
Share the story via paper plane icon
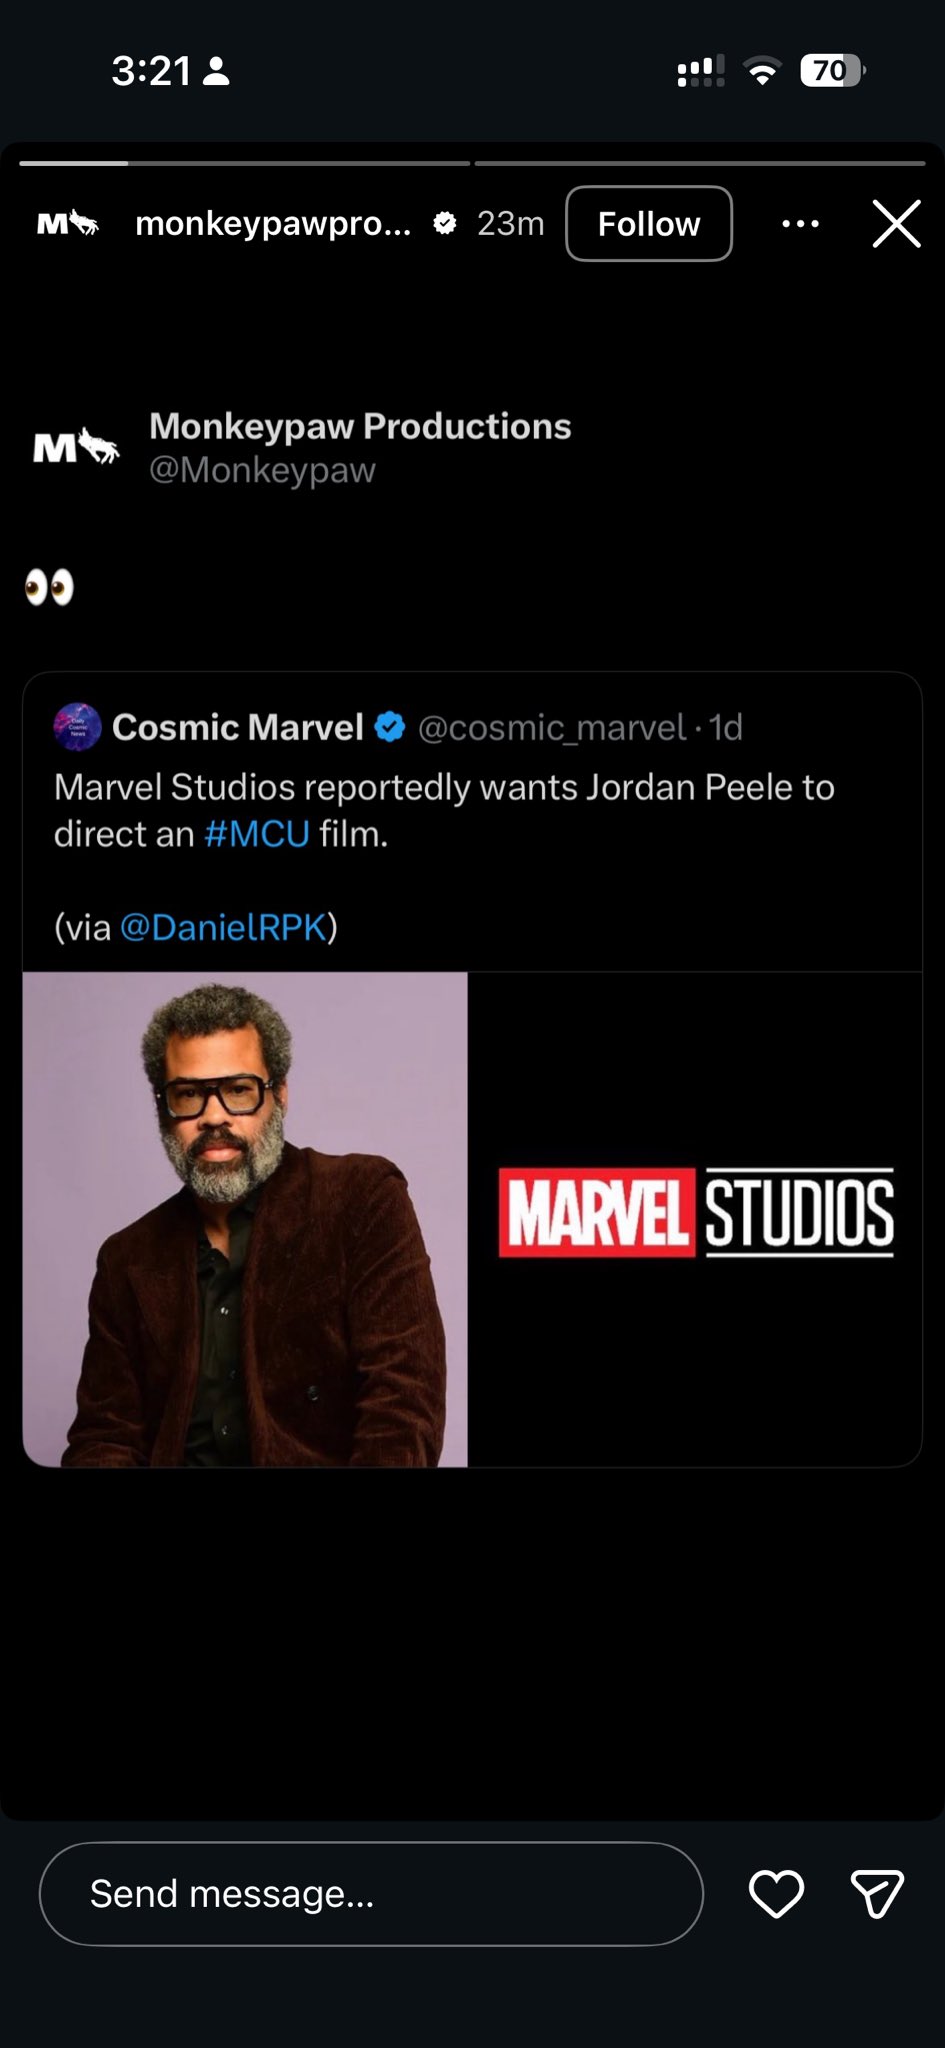[x=877, y=1894]
